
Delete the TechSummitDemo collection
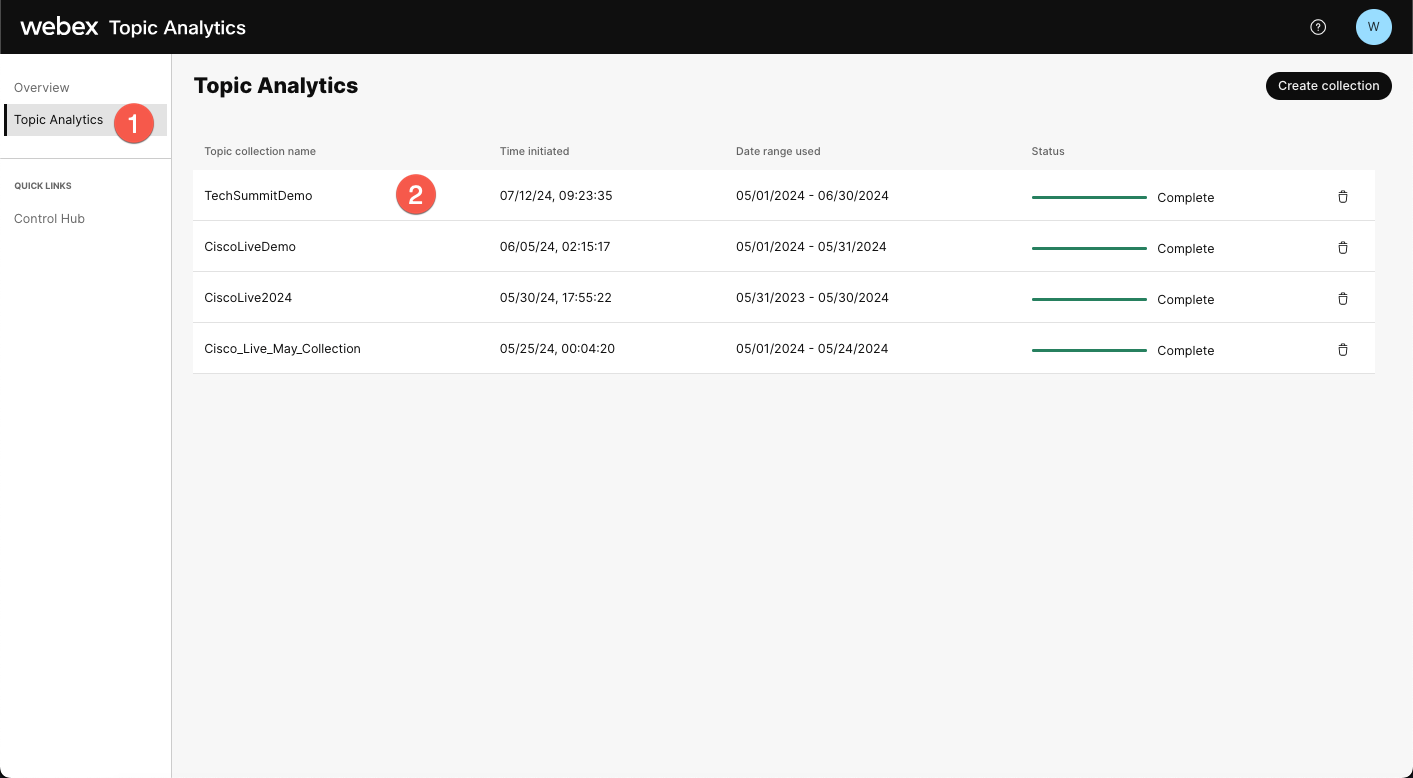point(1343,196)
